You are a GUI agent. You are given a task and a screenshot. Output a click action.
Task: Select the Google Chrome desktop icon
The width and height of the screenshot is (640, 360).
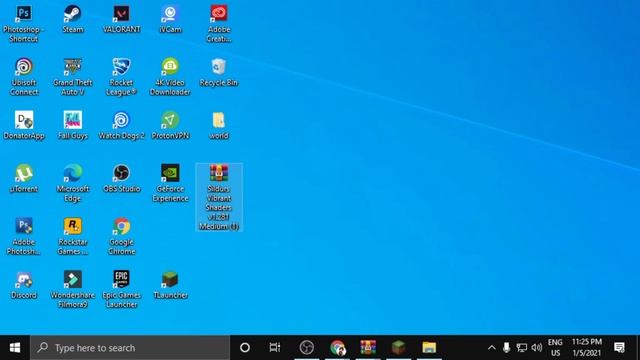(122, 236)
